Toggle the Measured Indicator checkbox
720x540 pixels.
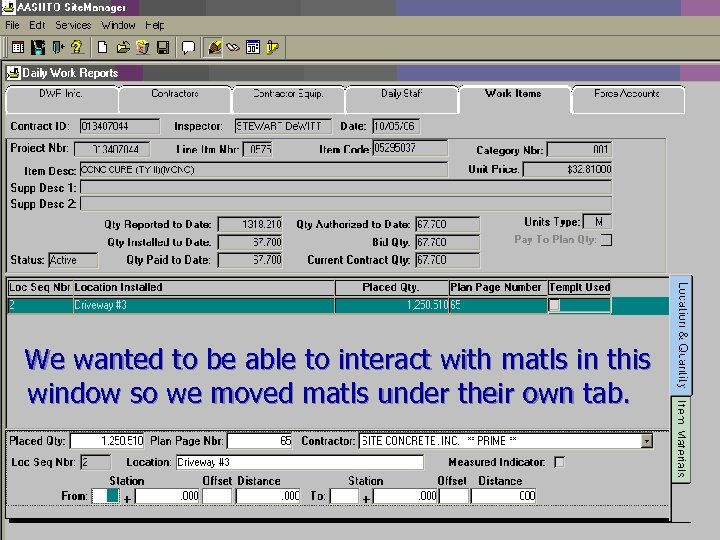[x=559, y=462]
